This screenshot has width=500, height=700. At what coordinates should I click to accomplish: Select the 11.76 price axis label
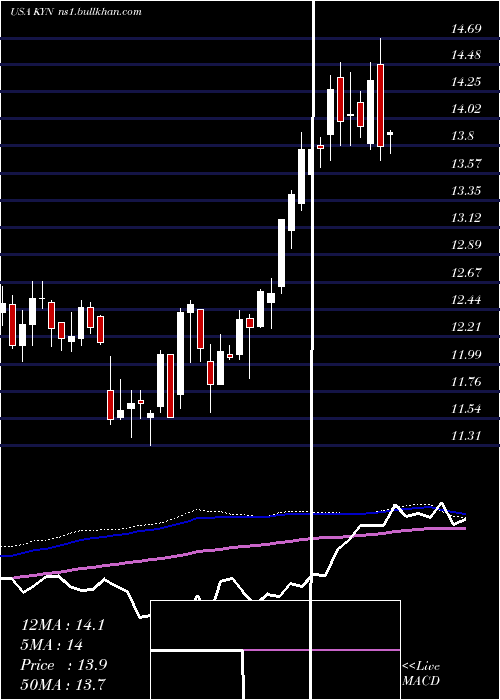pyautogui.click(x=466, y=381)
